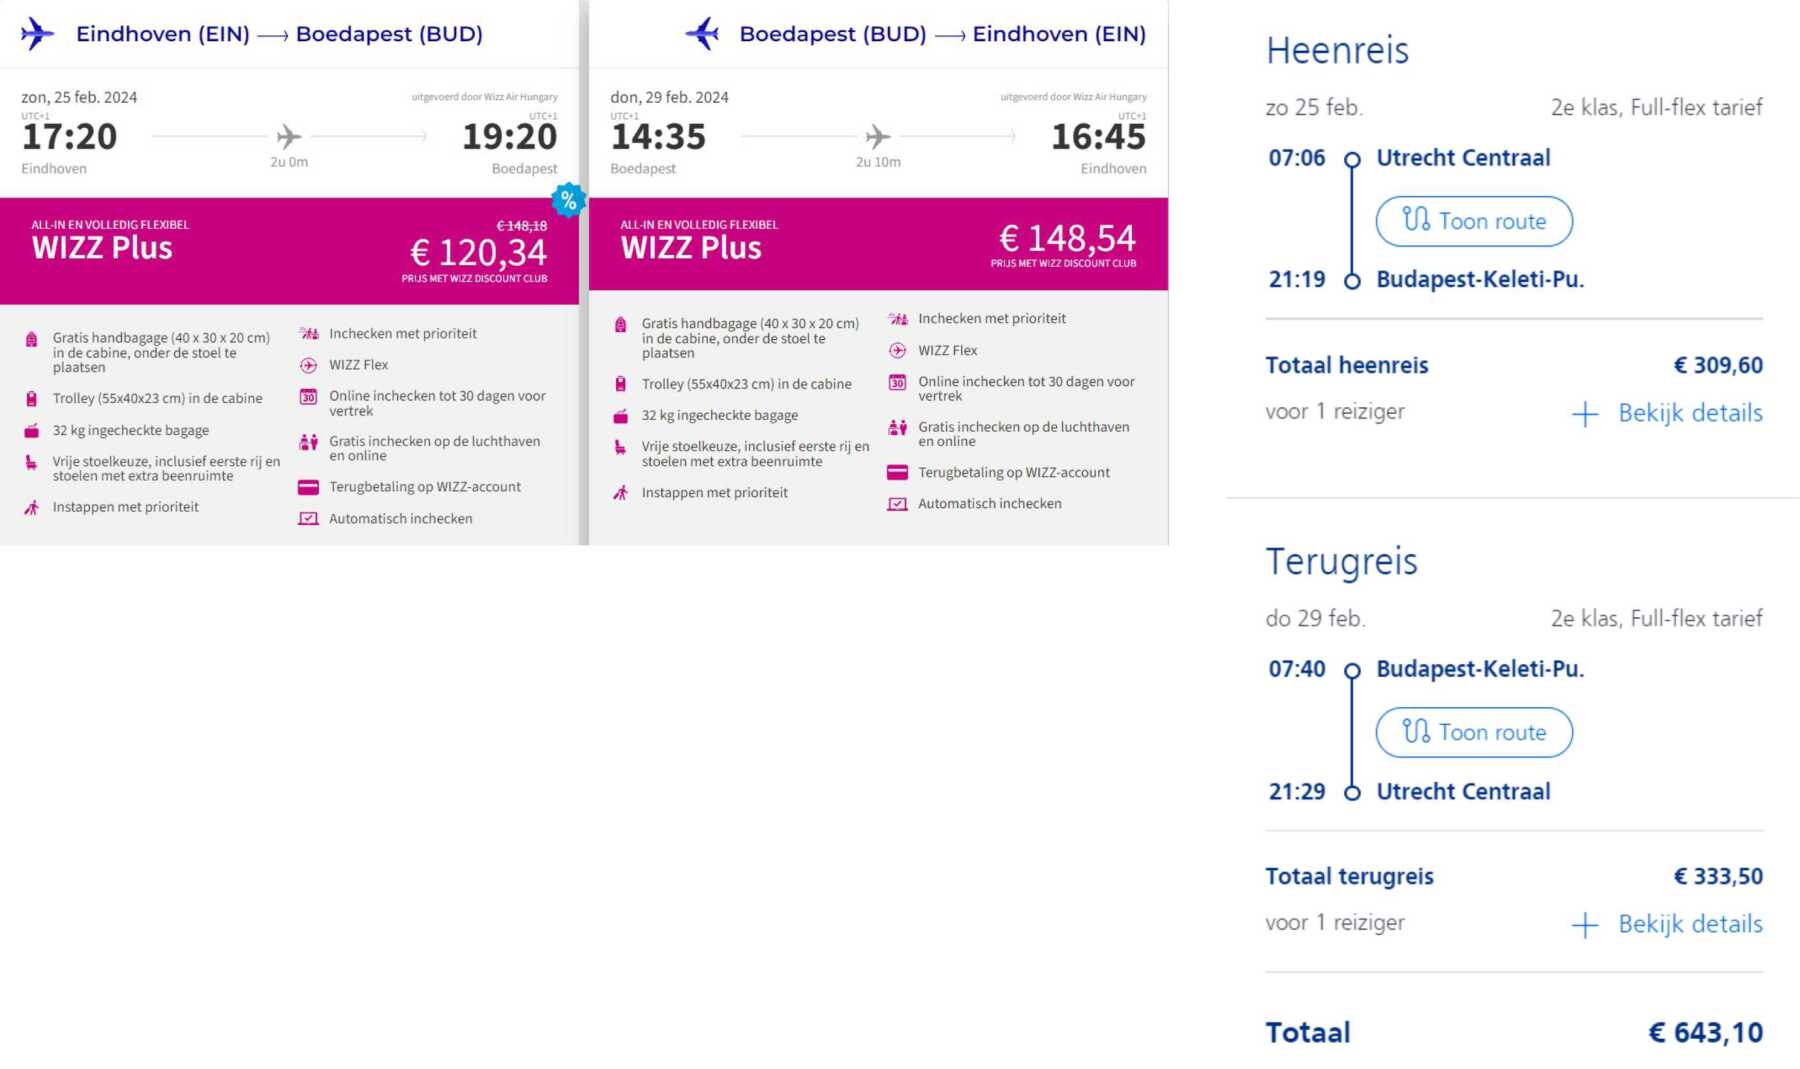1800x1069 pixels.
Task: Select the € 120,34 WIZZ Plus fare
Action: [x=289, y=251]
